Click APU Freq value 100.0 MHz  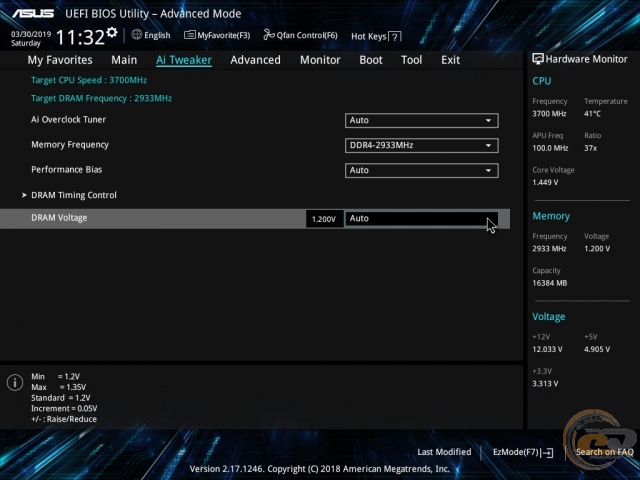click(x=550, y=148)
